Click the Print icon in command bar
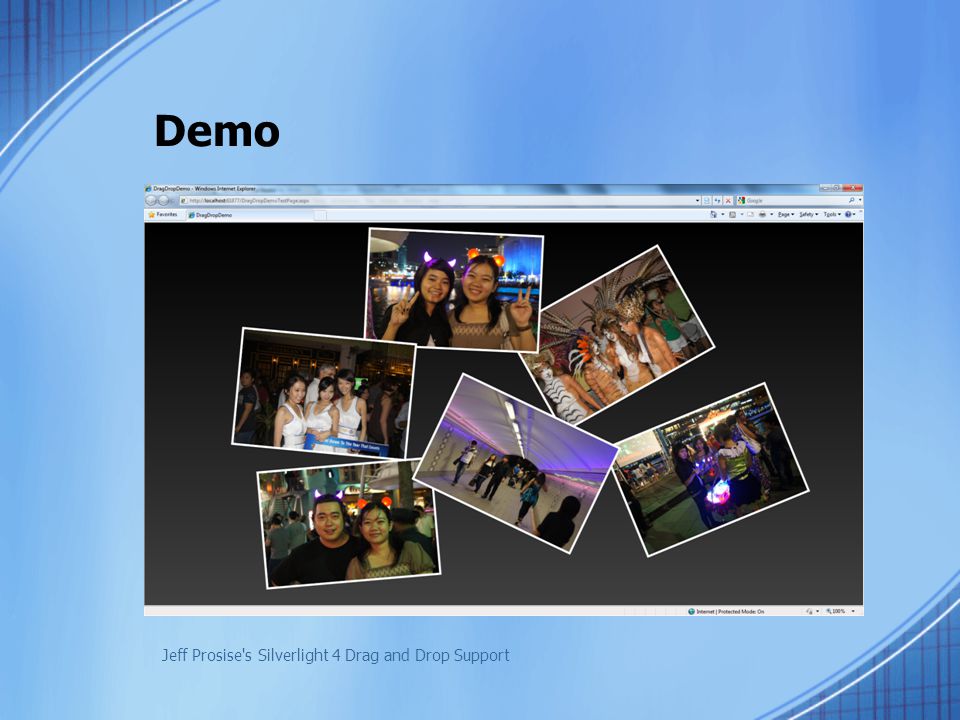 coord(762,214)
